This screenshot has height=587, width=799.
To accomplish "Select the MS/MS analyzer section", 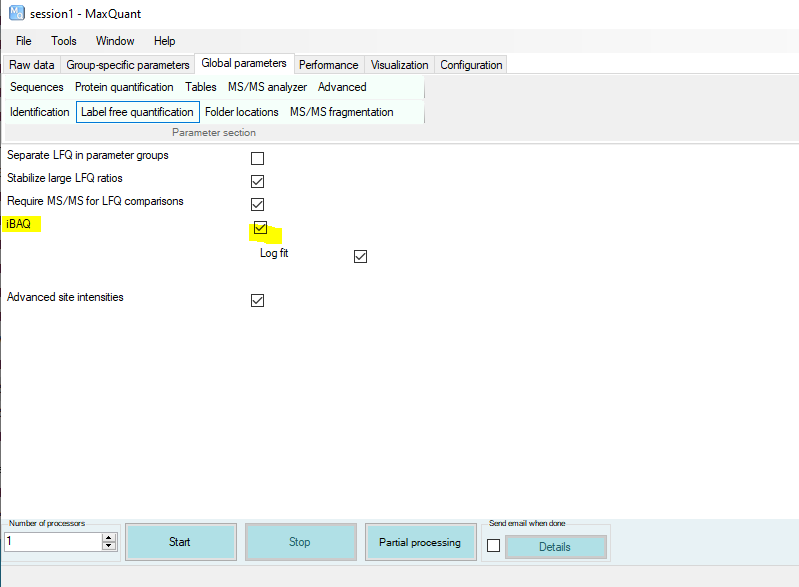I will (268, 87).
